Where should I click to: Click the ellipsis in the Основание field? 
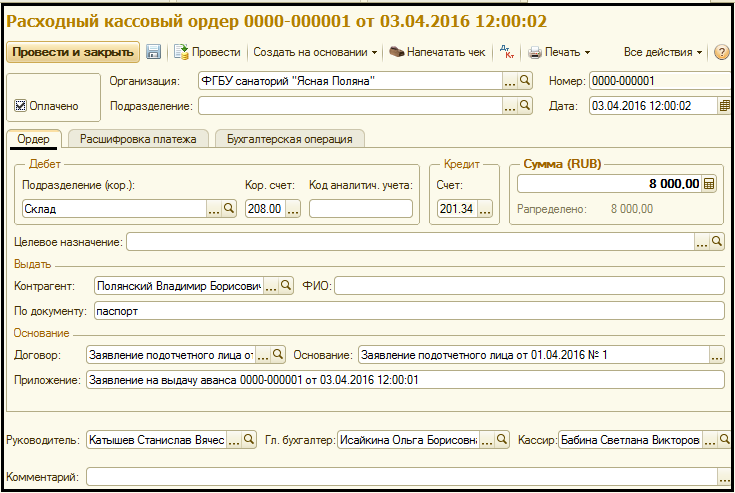tap(717, 355)
